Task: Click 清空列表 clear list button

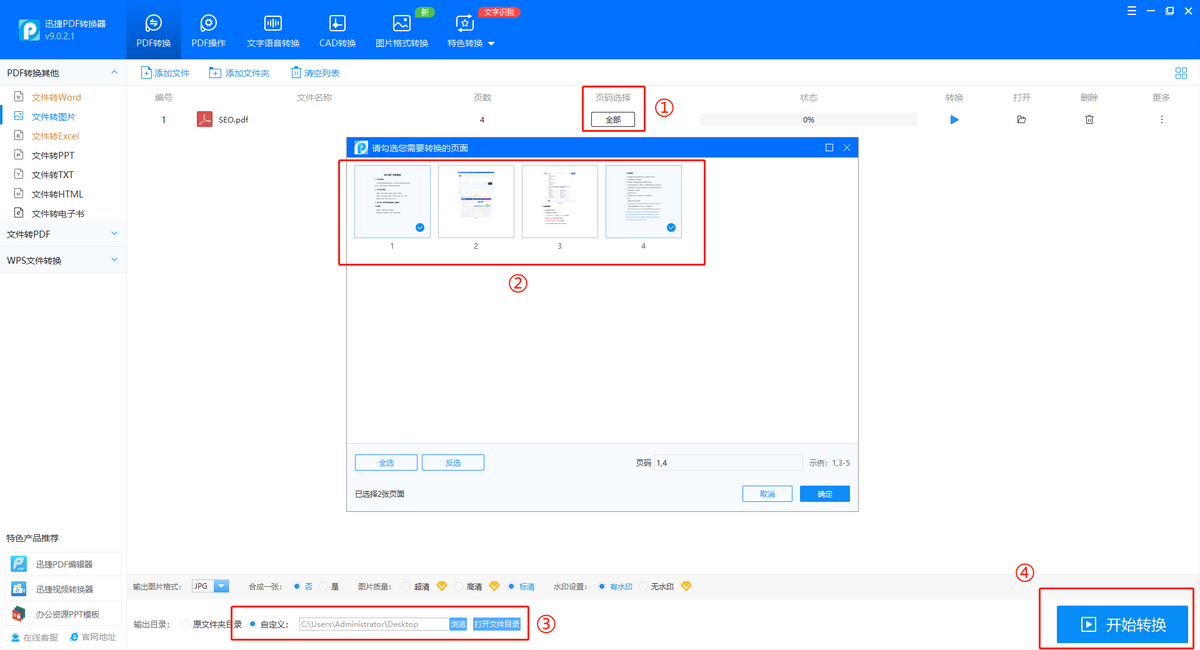Action: 315,73
